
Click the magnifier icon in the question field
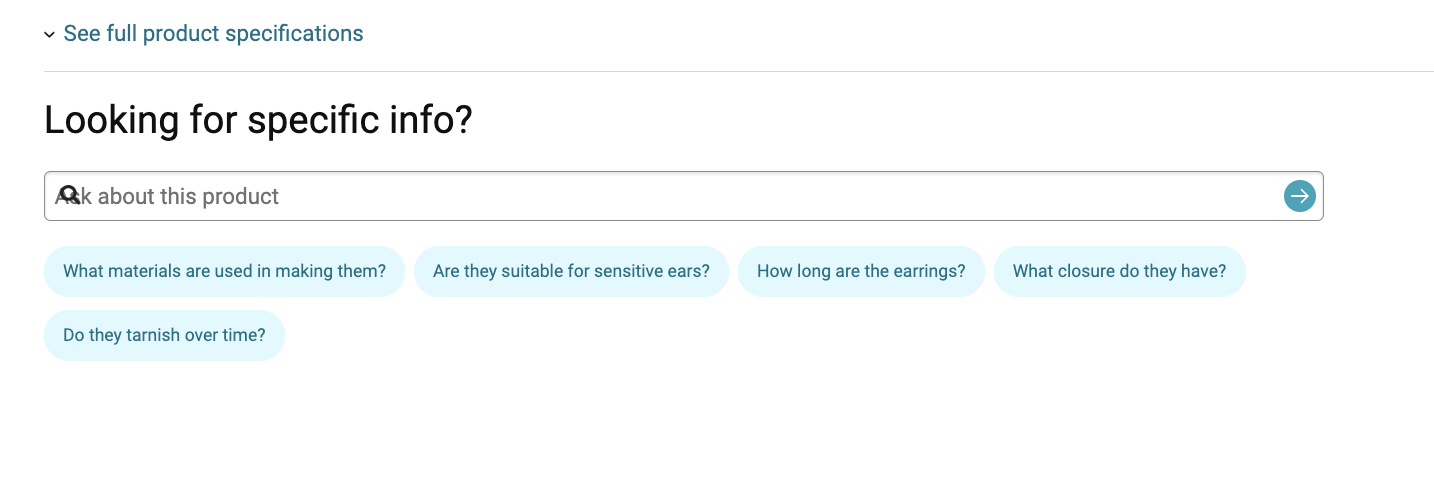pyautogui.click(x=69, y=195)
